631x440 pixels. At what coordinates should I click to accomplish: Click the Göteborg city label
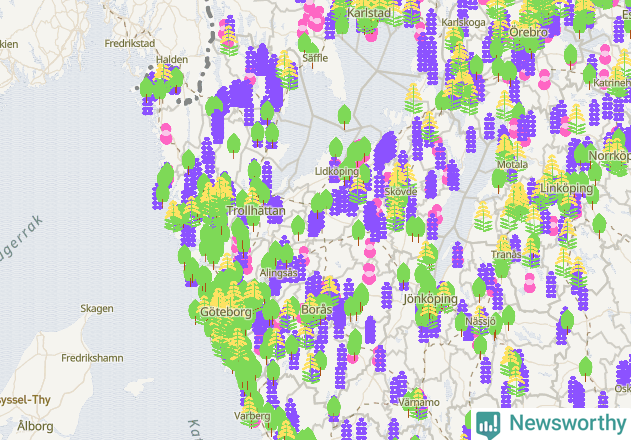[x=226, y=312]
